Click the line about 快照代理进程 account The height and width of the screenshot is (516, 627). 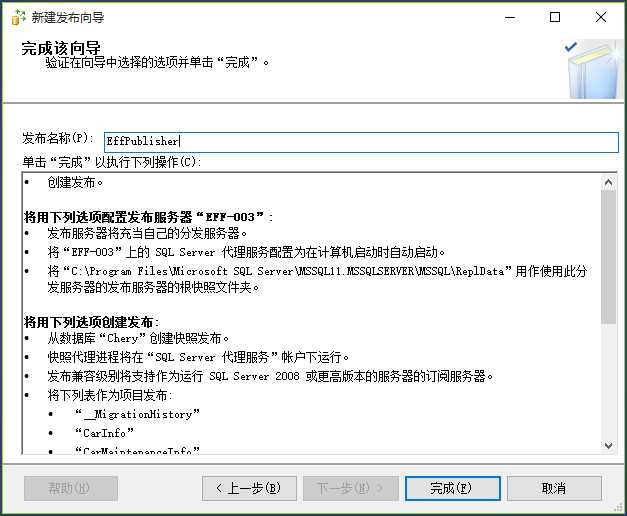pyautogui.click(x=198, y=357)
